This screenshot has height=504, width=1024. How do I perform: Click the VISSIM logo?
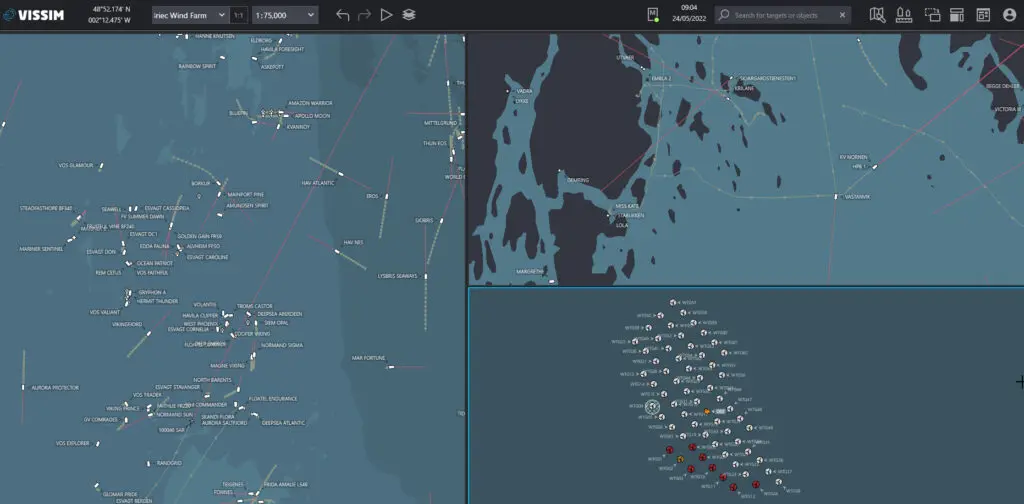coord(38,16)
